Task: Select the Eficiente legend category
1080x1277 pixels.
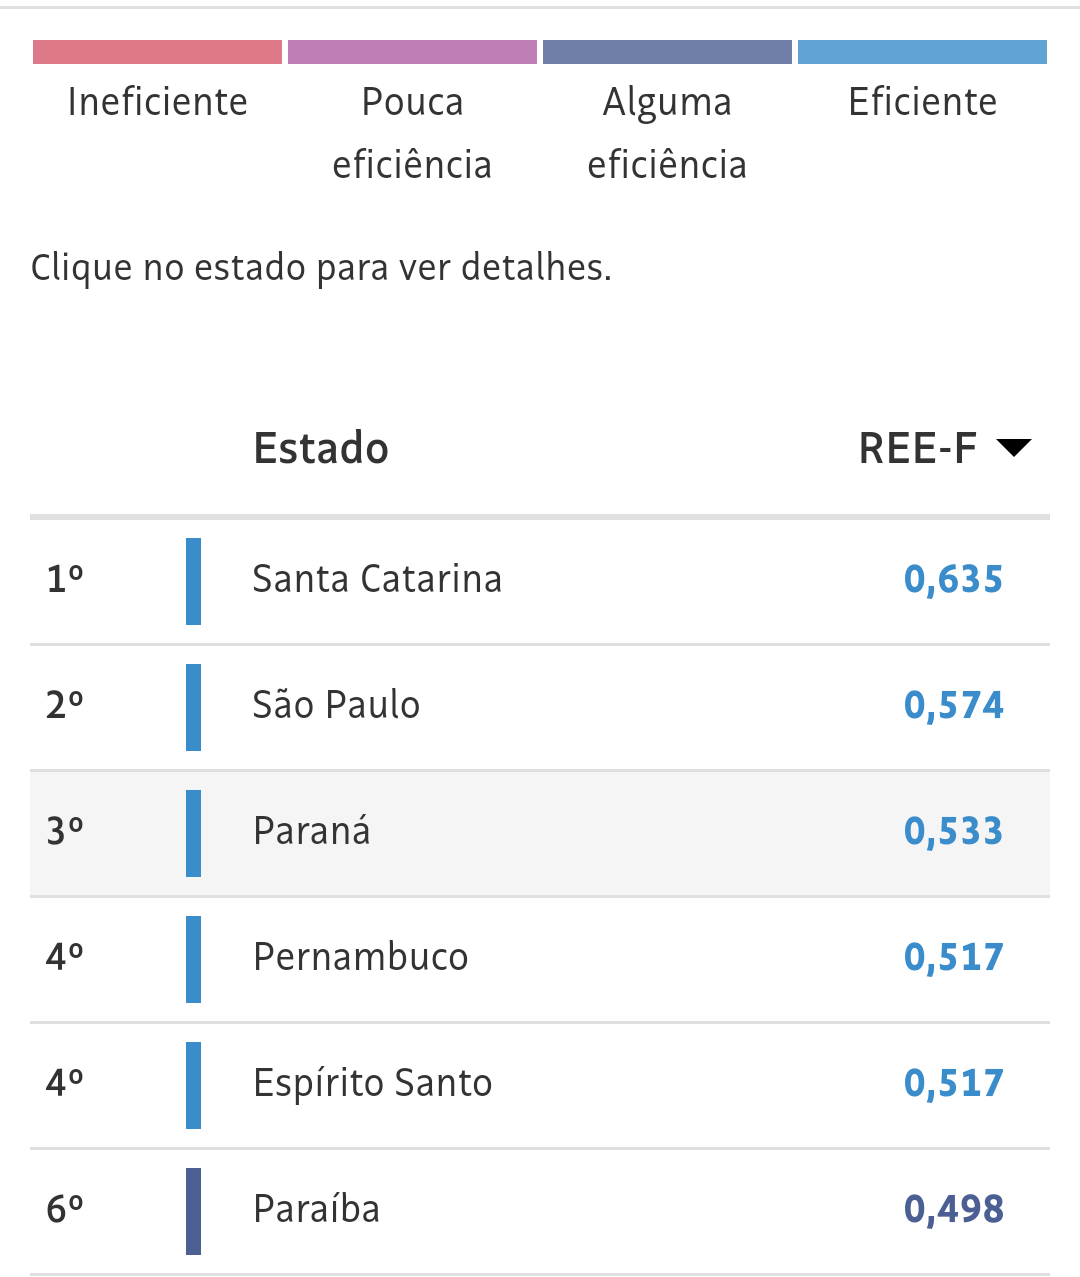Action: point(922,101)
